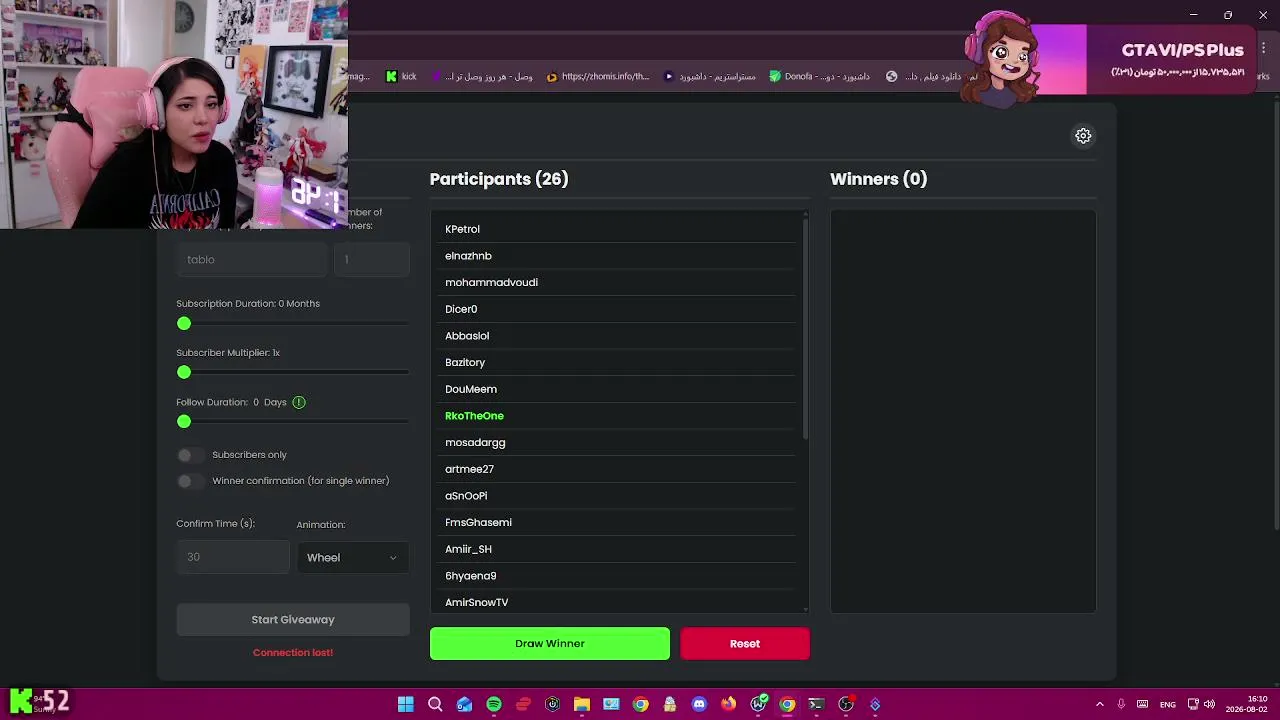Image resolution: width=1280 pixels, height=720 pixels.
Task: Open Discord from the taskbar
Action: tap(699, 704)
